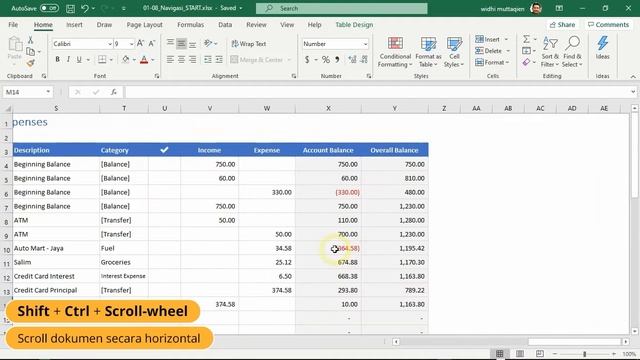Click the Decrease Indent icon

click(208, 60)
